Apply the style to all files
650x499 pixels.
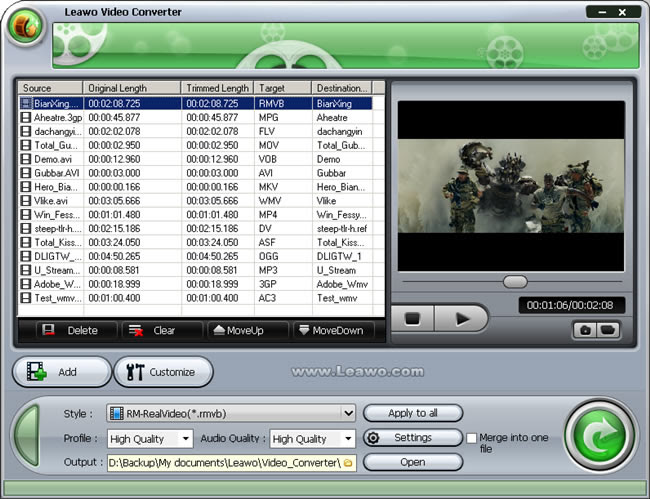pyautogui.click(x=413, y=413)
